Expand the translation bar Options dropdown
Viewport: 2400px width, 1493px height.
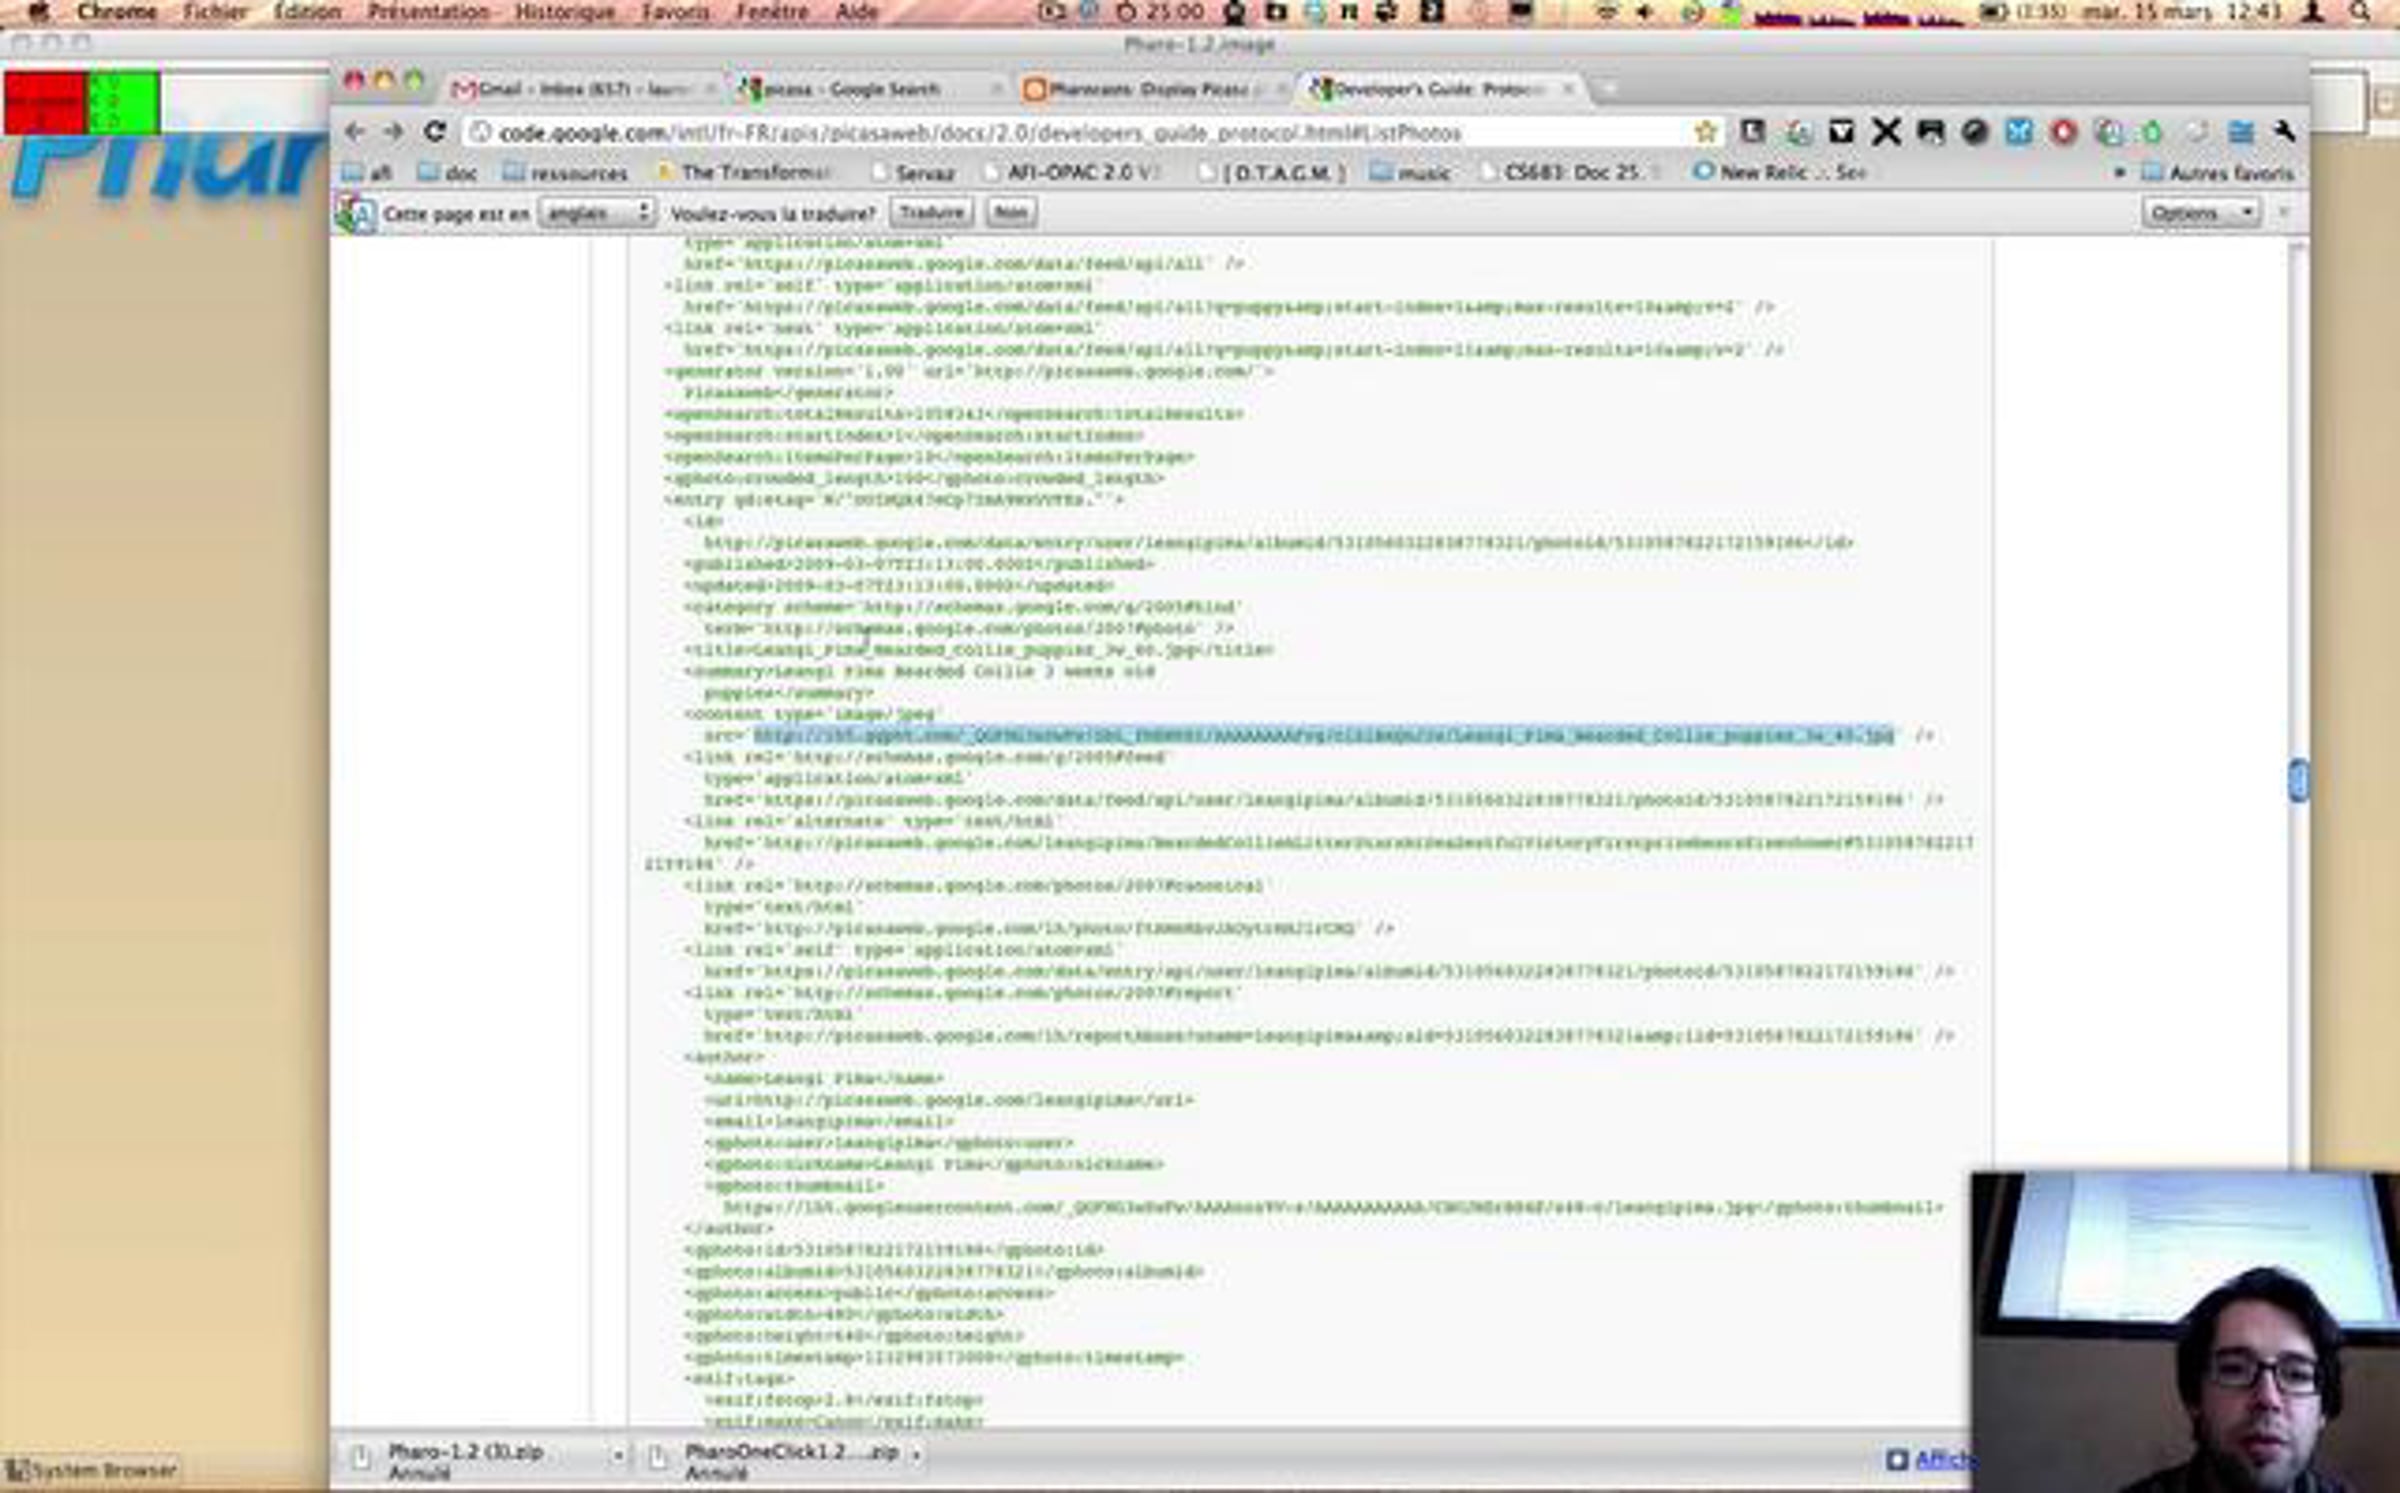(2200, 213)
